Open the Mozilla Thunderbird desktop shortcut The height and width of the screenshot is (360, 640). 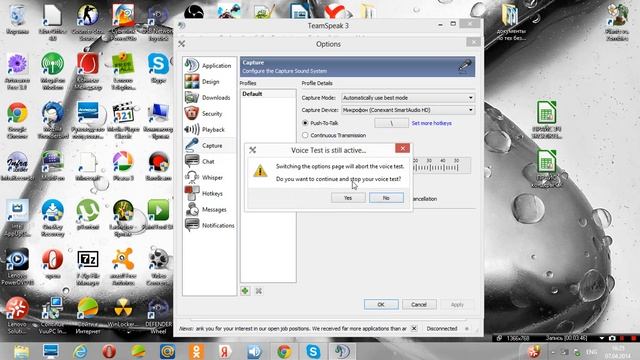53,120
